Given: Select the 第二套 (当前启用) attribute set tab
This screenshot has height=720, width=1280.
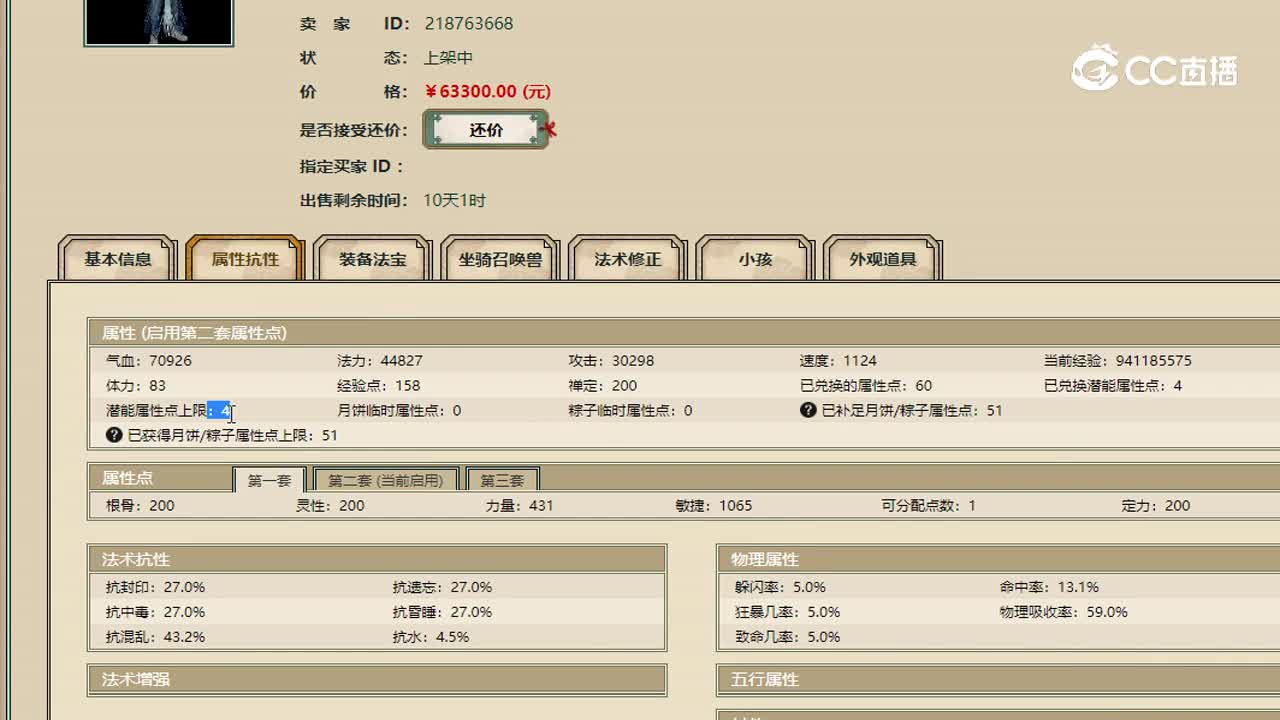Looking at the screenshot, I should [385, 480].
